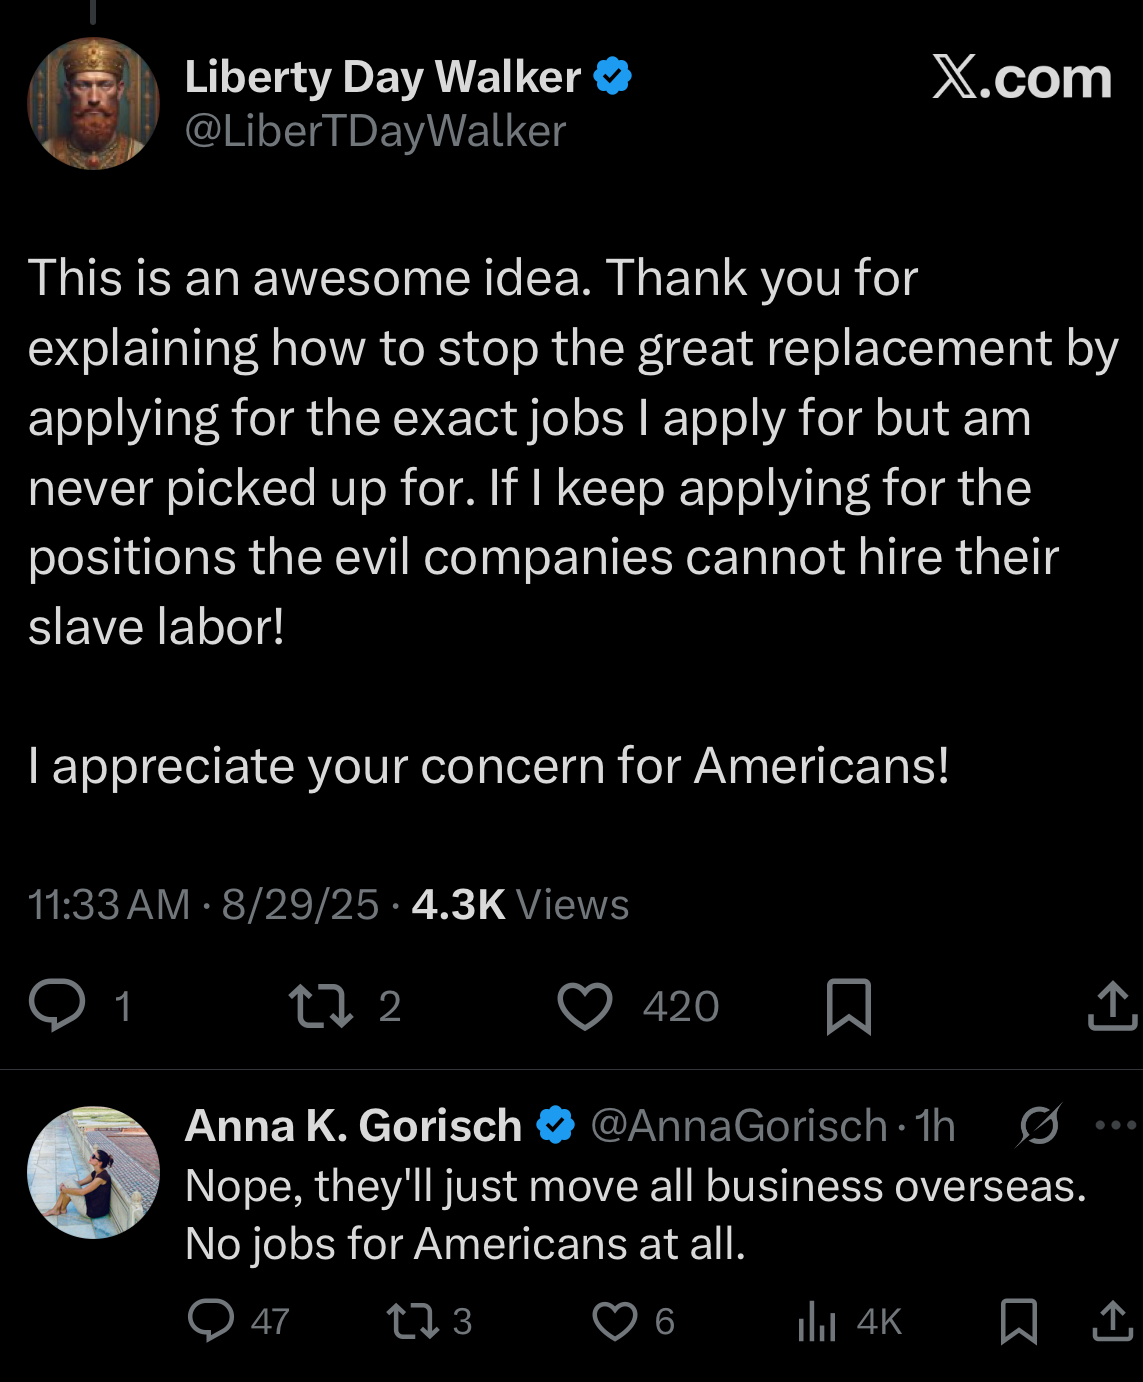Go to the @LiberTDayWalker handle

(x=376, y=131)
